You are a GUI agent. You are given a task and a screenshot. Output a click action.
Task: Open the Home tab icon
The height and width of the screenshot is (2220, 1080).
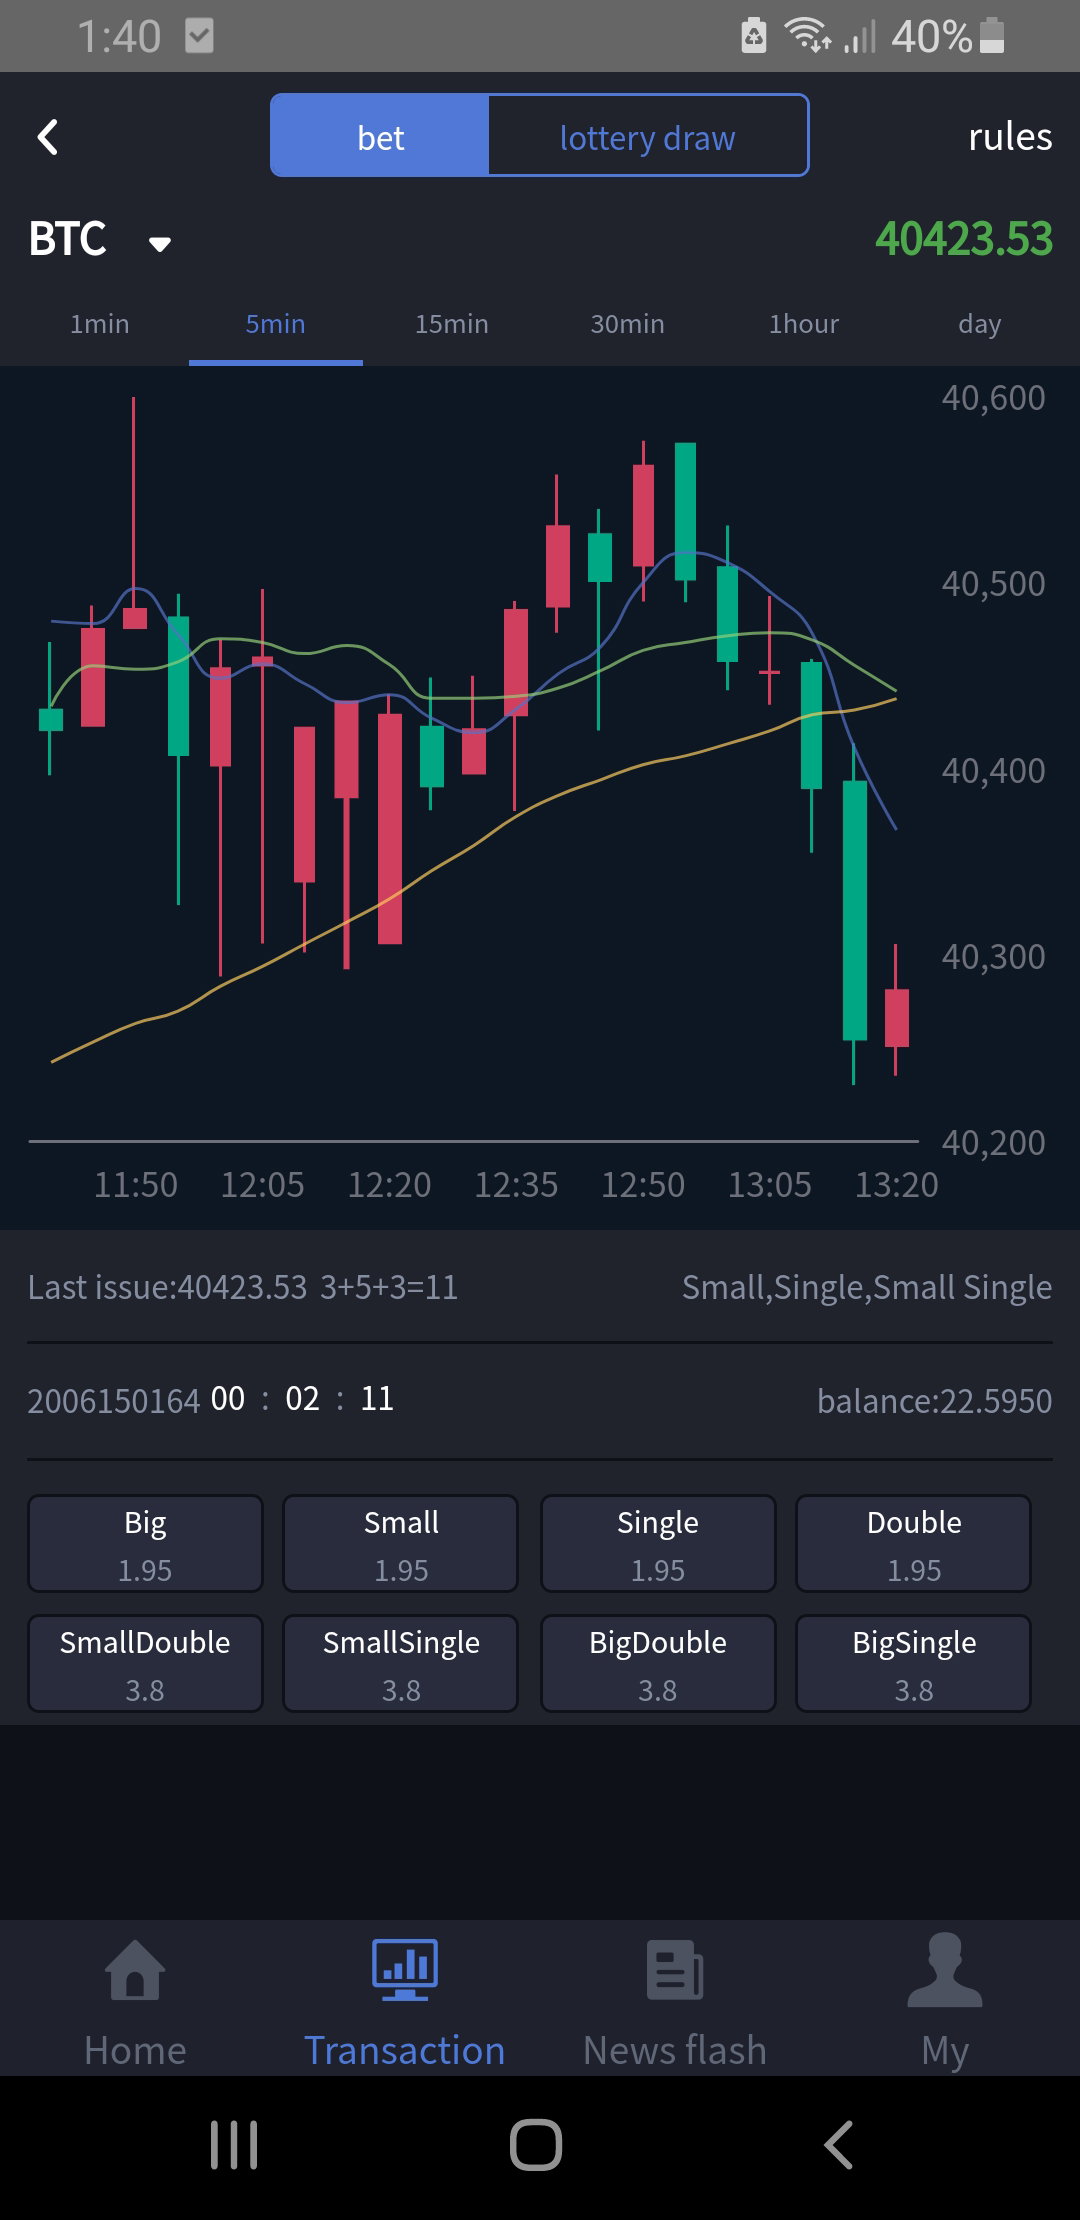tap(135, 1970)
